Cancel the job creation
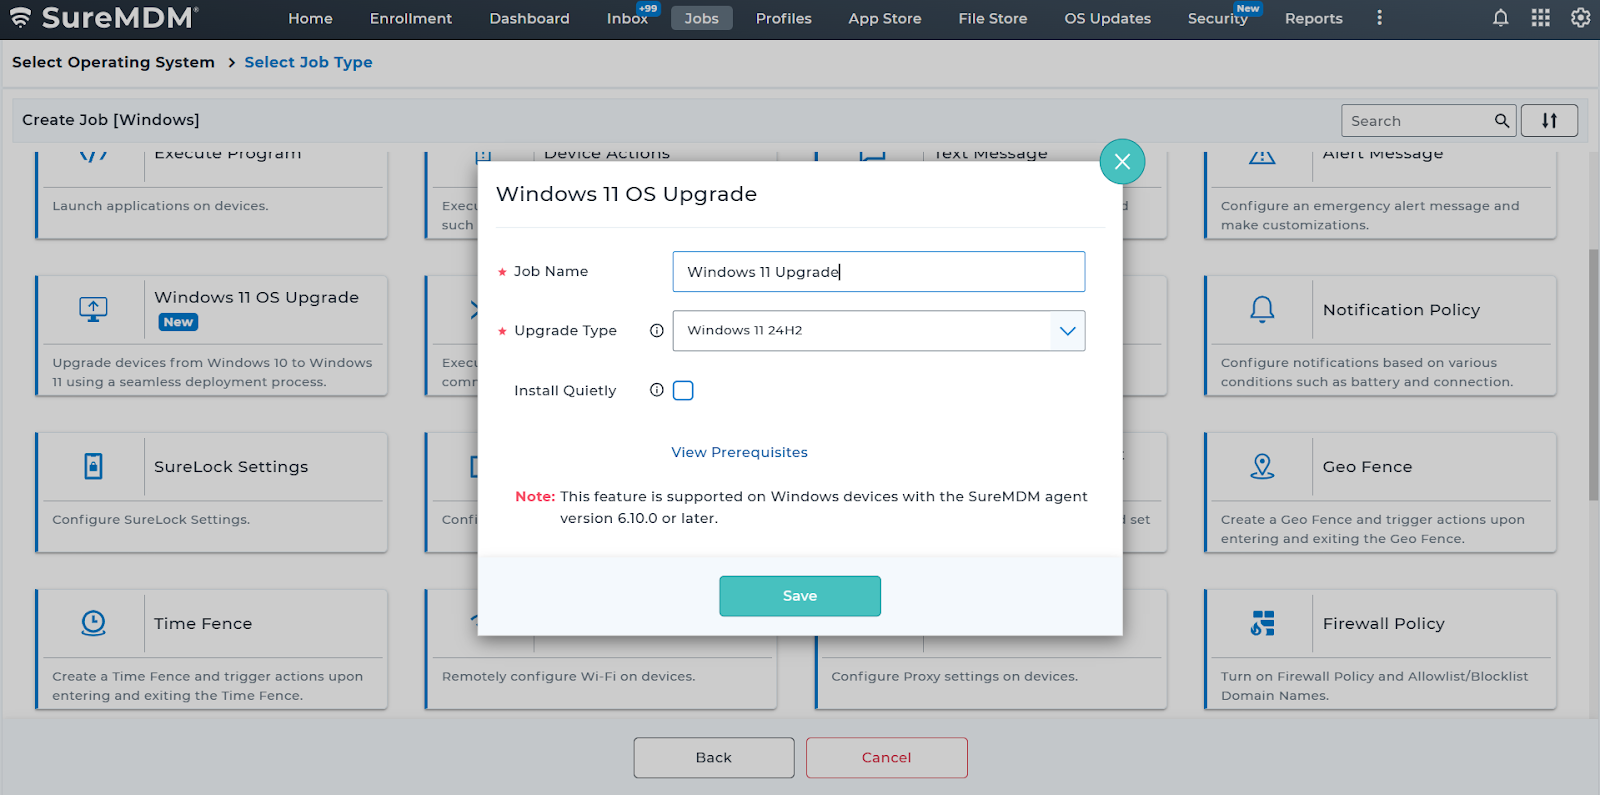Screen dimensions: 1600x795 pos(886,757)
